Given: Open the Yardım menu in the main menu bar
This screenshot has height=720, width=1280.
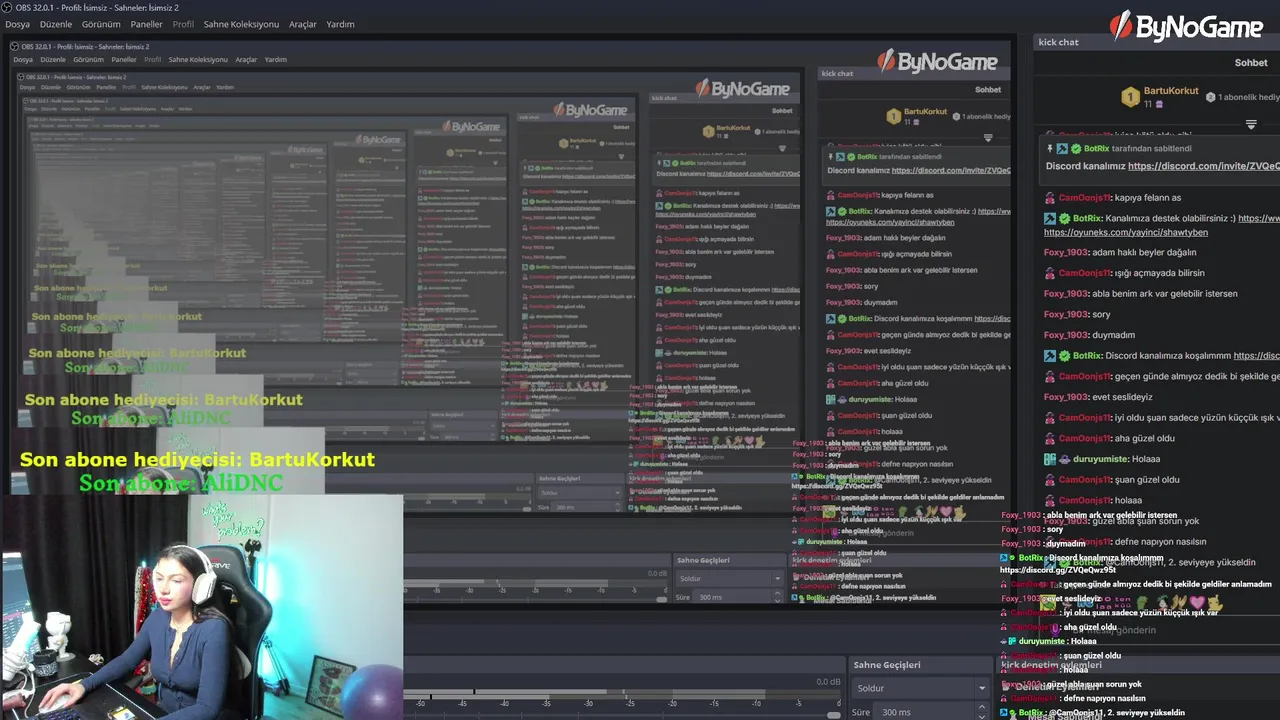Looking at the screenshot, I should pos(340,24).
